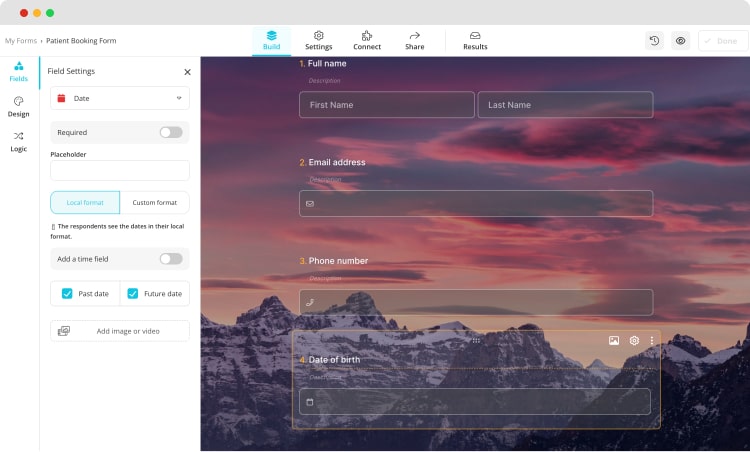750x452 pixels.
Task: Click the Placeholder text input
Action: 120,171
